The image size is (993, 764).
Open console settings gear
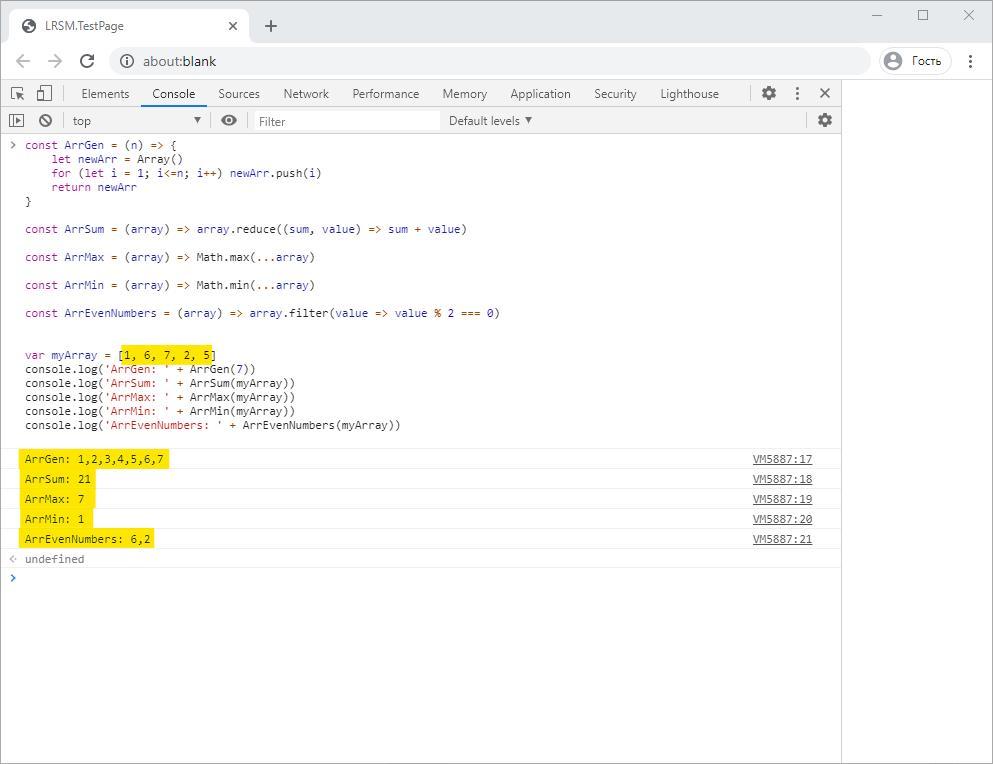tap(825, 120)
